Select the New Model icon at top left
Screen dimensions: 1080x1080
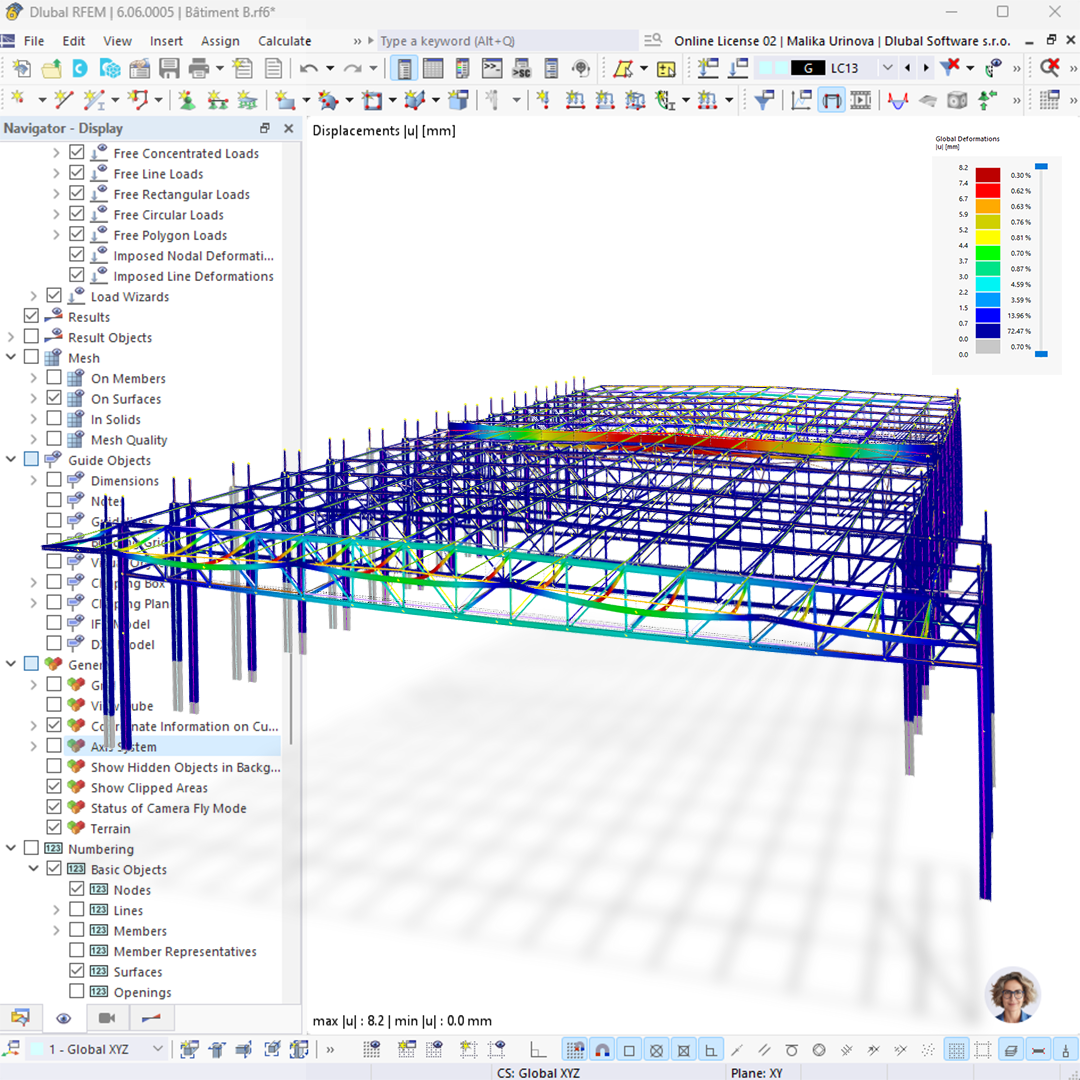click(x=22, y=68)
